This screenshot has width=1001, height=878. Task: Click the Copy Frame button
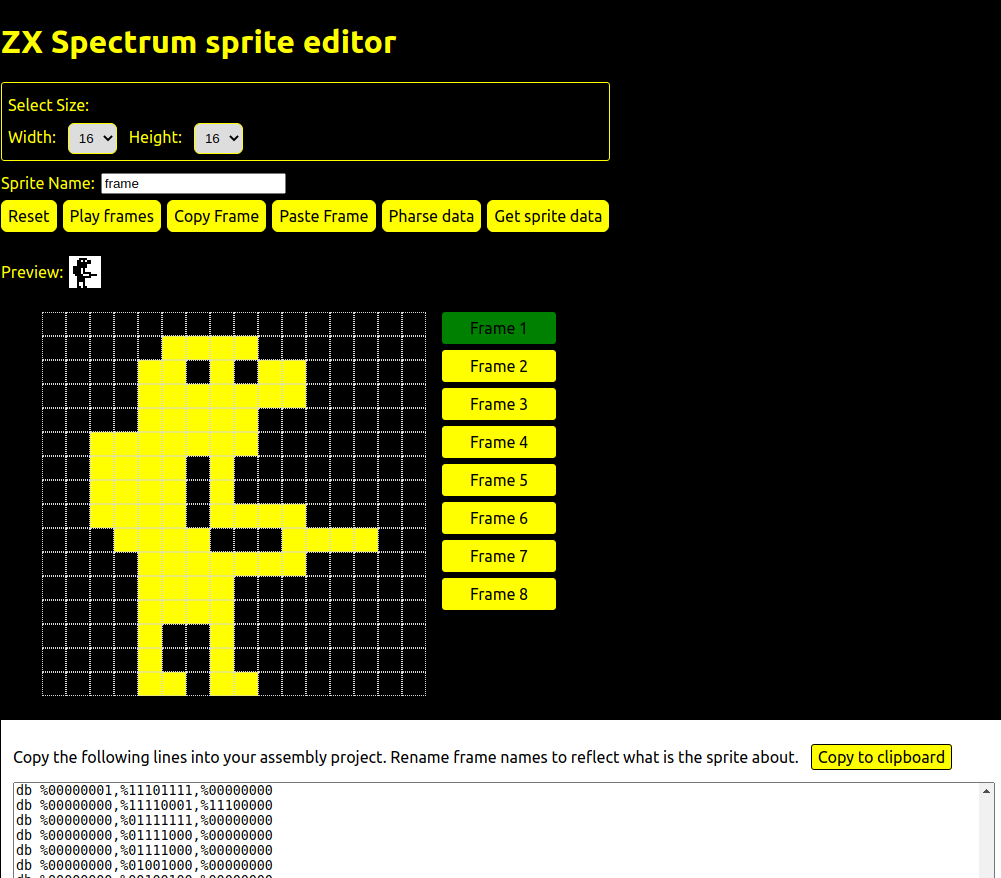[216, 216]
